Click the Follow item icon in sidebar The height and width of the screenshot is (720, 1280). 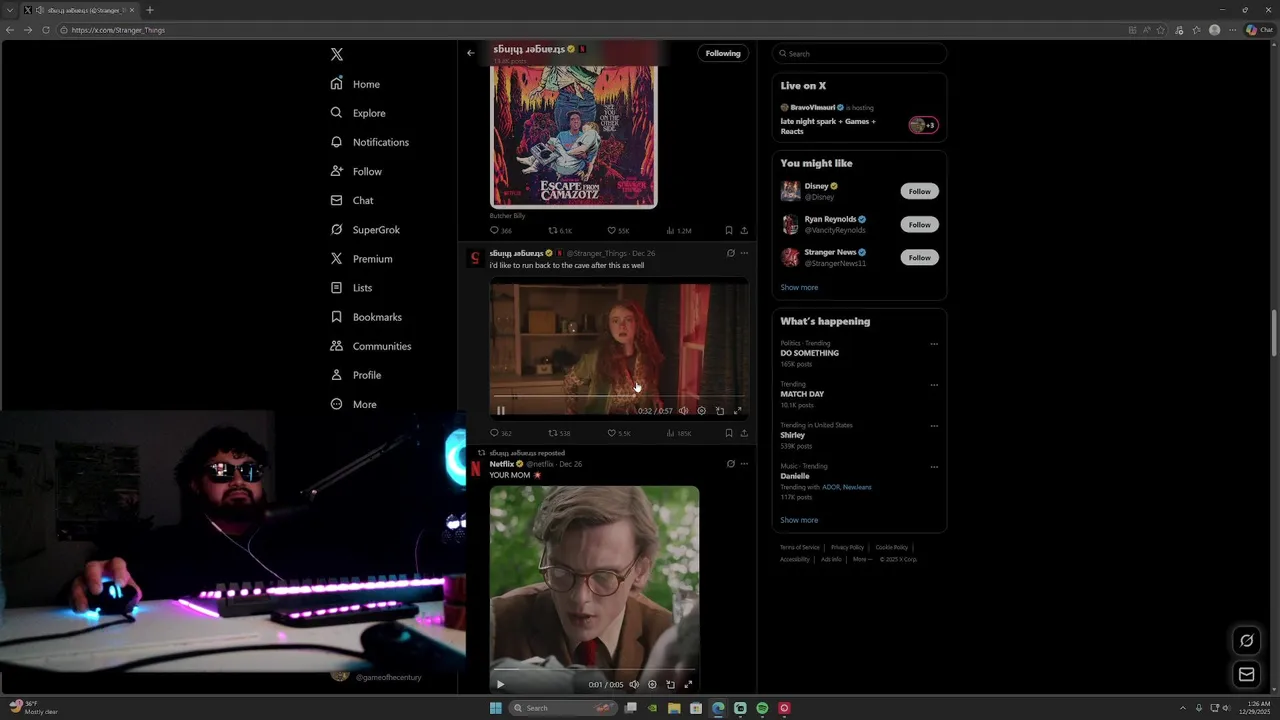[x=337, y=171]
